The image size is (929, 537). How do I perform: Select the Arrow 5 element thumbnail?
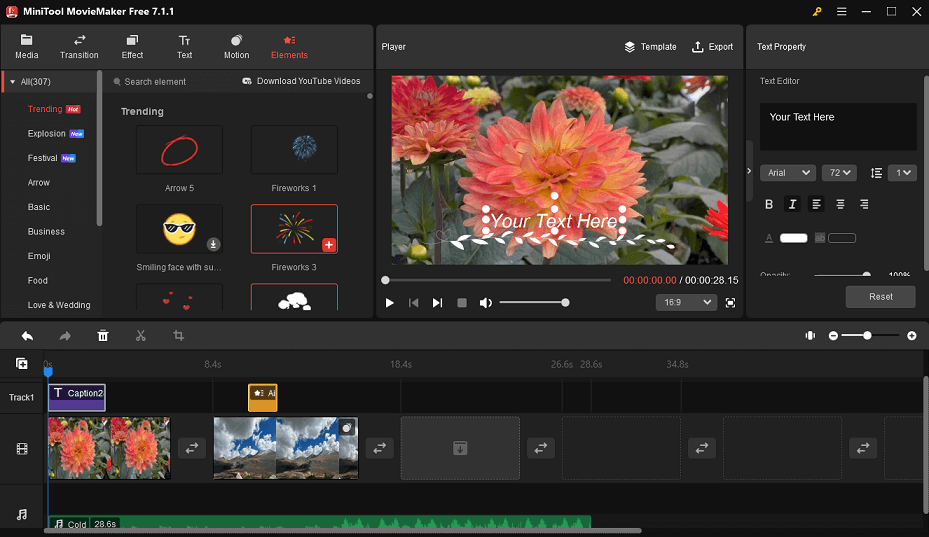(x=180, y=149)
